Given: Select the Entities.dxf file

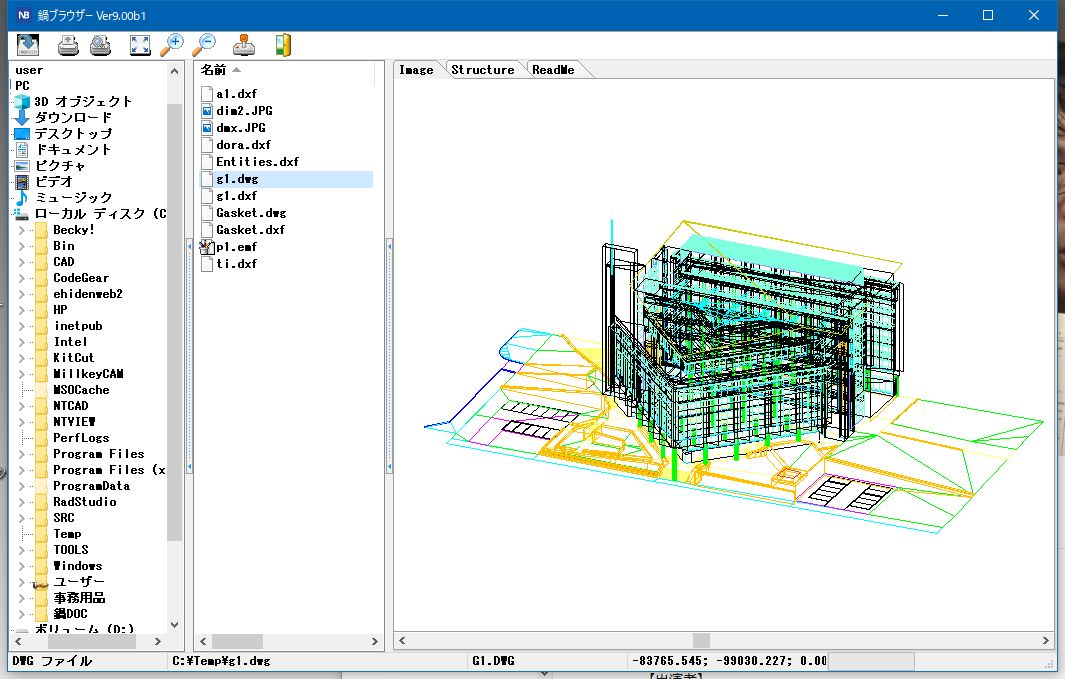Looking at the screenshot, I should (x=257, y=162).
